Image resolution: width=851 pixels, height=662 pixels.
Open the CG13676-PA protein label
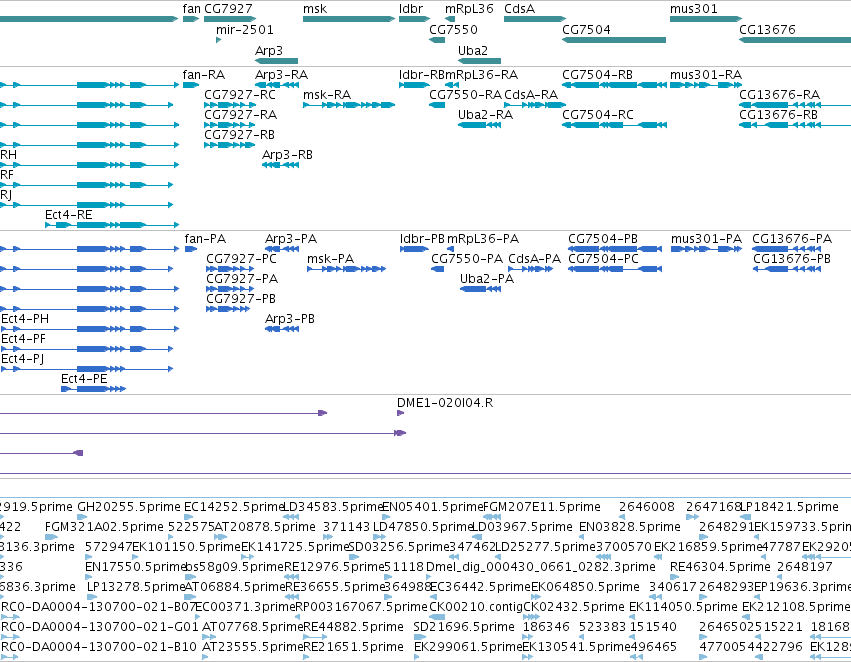(x=792, y=239)
